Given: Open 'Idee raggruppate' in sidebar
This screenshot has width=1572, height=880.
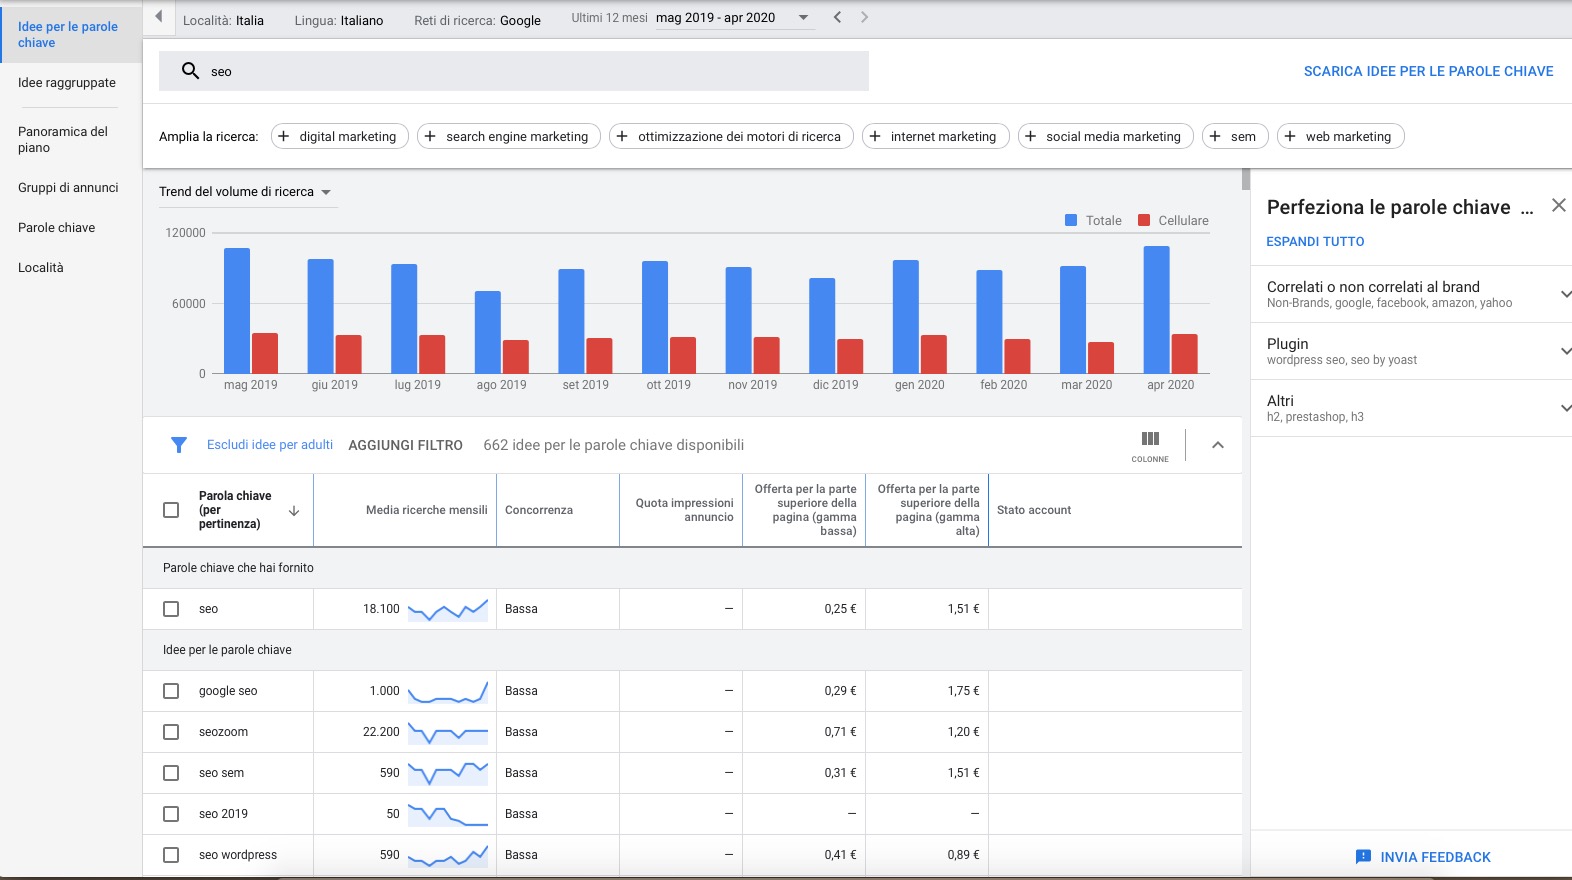Looking at the screenshot, I should 67,83.
